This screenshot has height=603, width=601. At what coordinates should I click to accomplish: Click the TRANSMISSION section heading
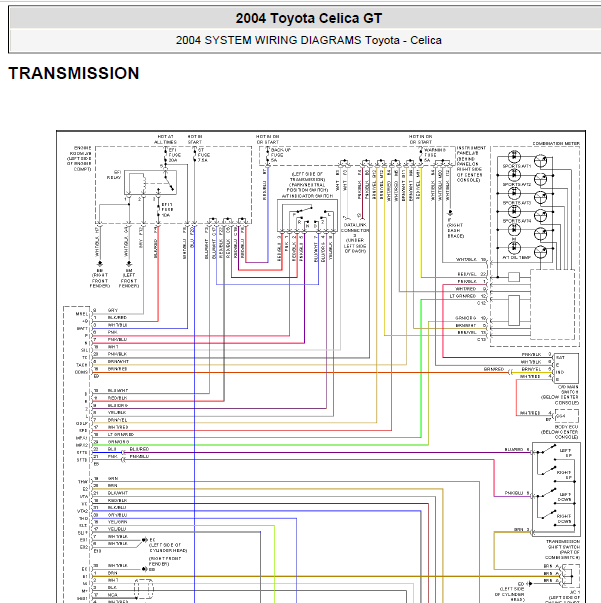point(74,73)
